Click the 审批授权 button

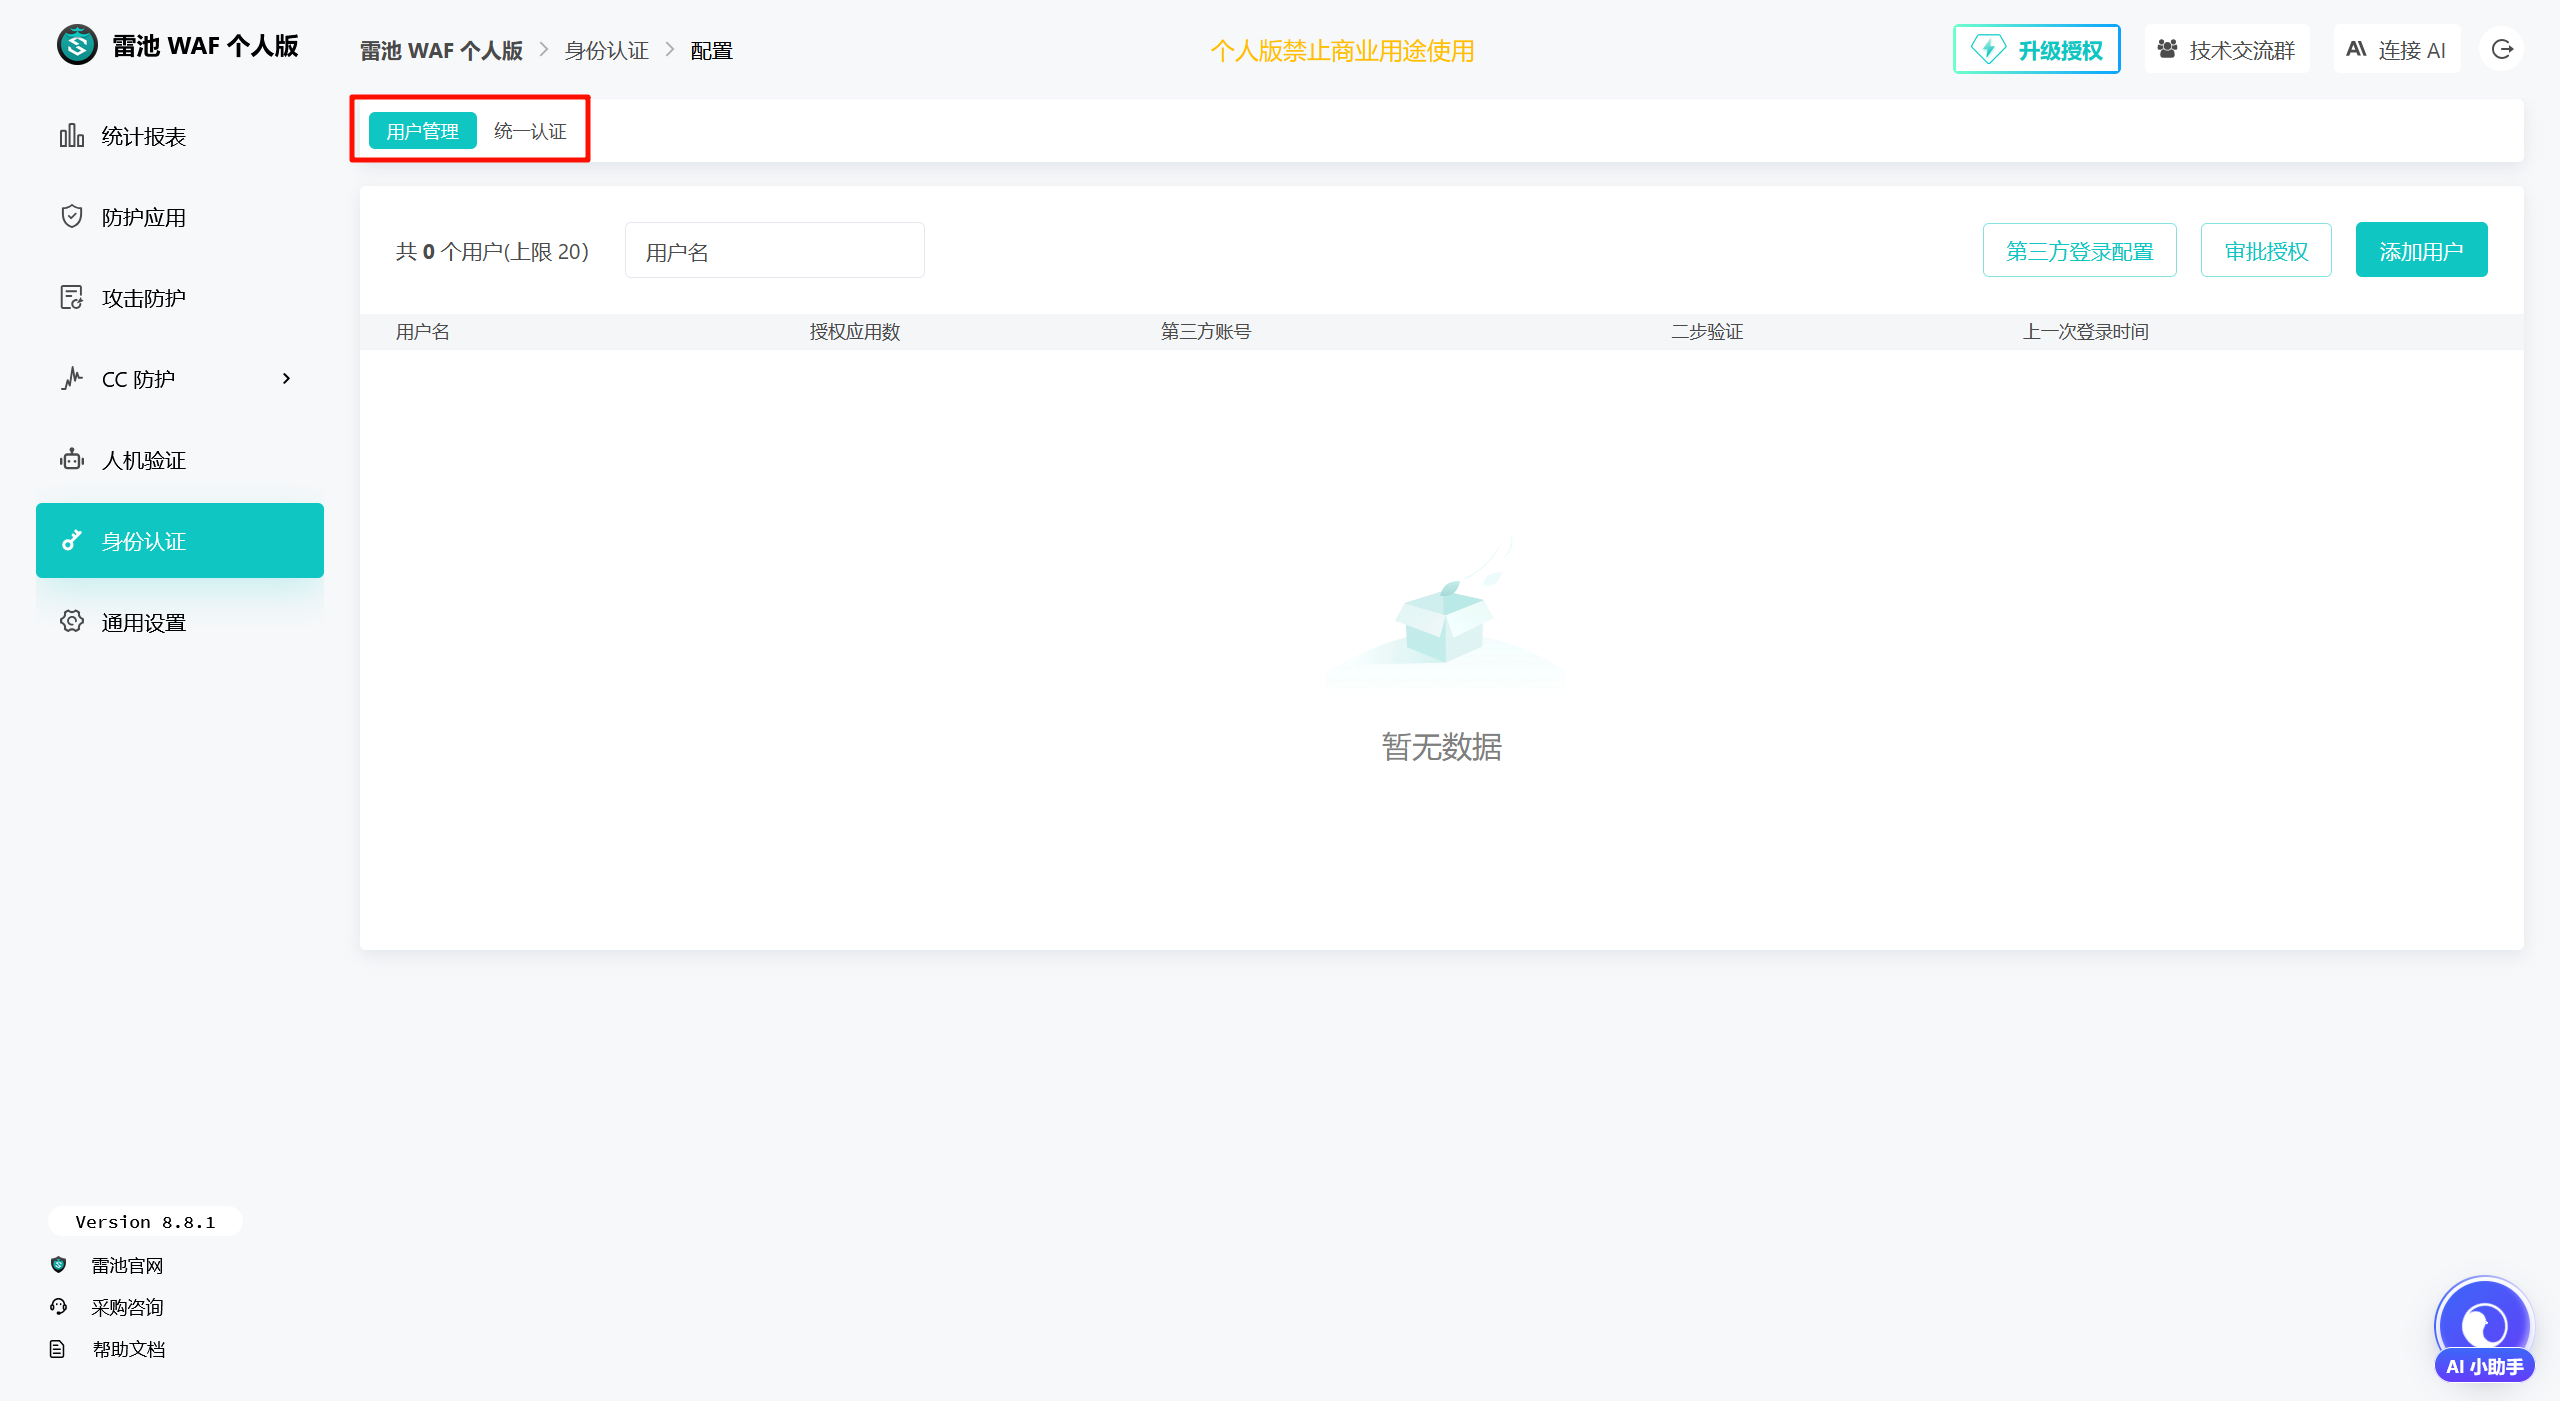(x=2266, y=251)
